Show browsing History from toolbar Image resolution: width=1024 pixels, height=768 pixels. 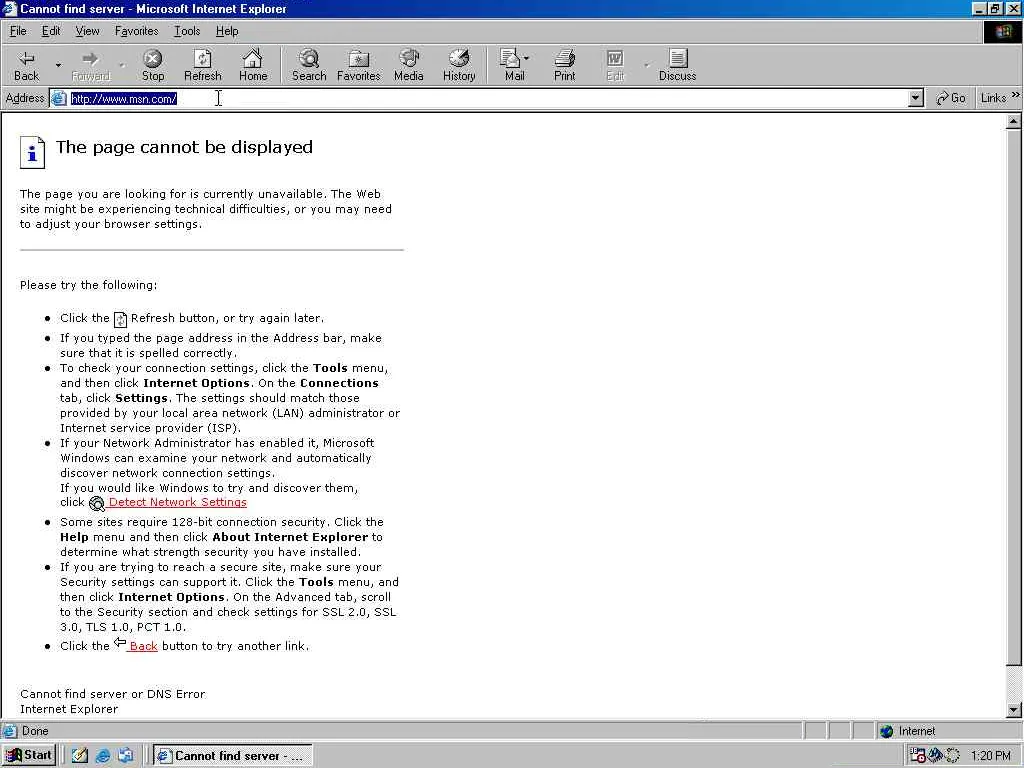(459, 65)
